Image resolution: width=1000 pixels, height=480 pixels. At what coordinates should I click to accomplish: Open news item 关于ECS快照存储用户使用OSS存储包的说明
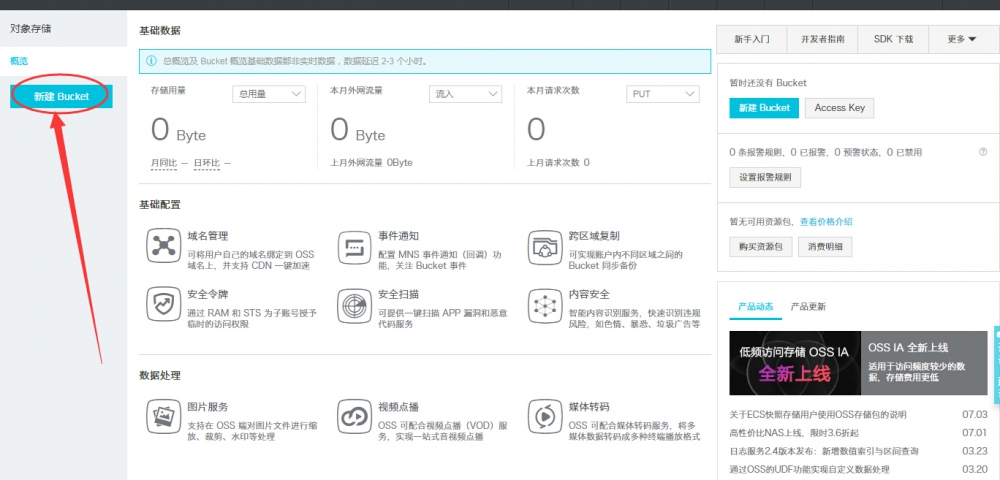[x=818, y=414]
